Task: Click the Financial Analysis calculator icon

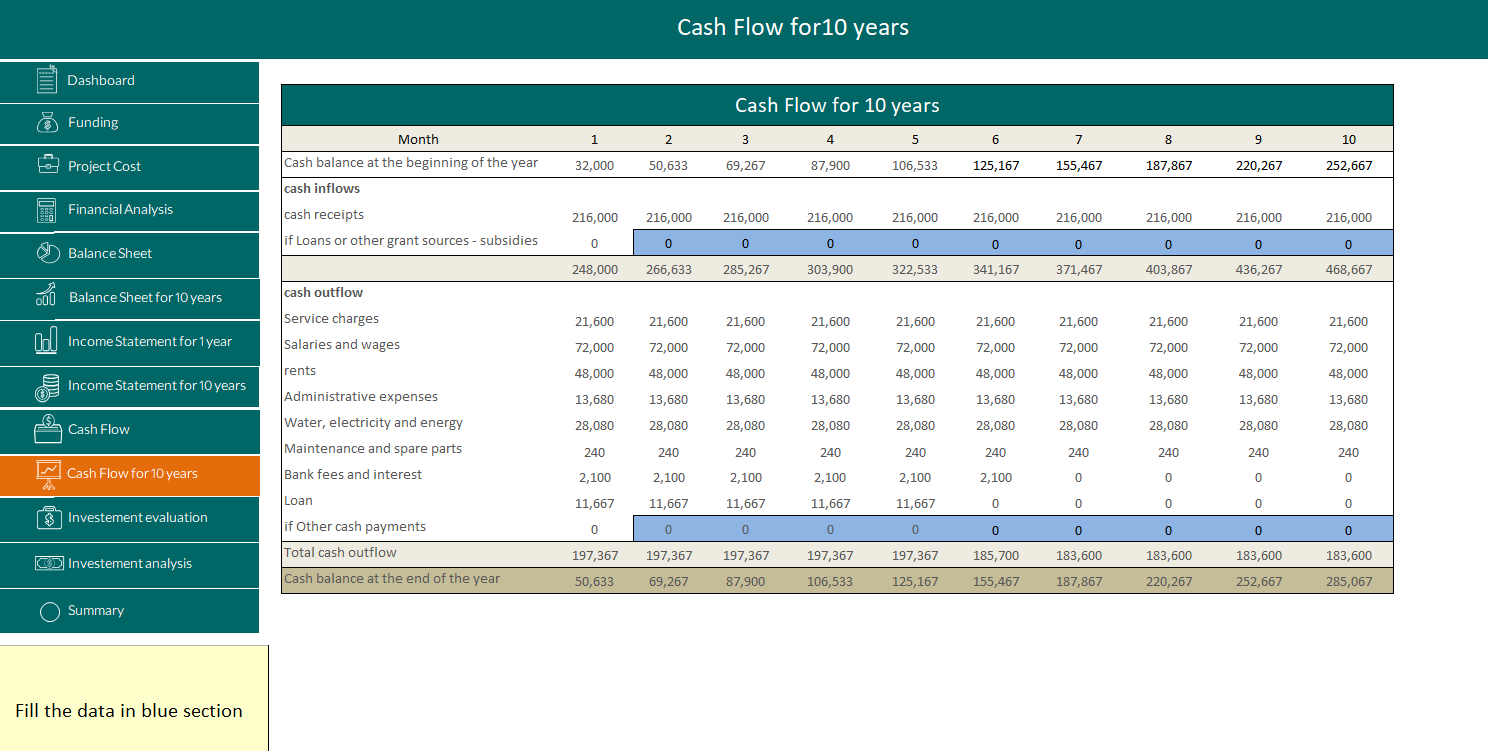Action: 47,210
